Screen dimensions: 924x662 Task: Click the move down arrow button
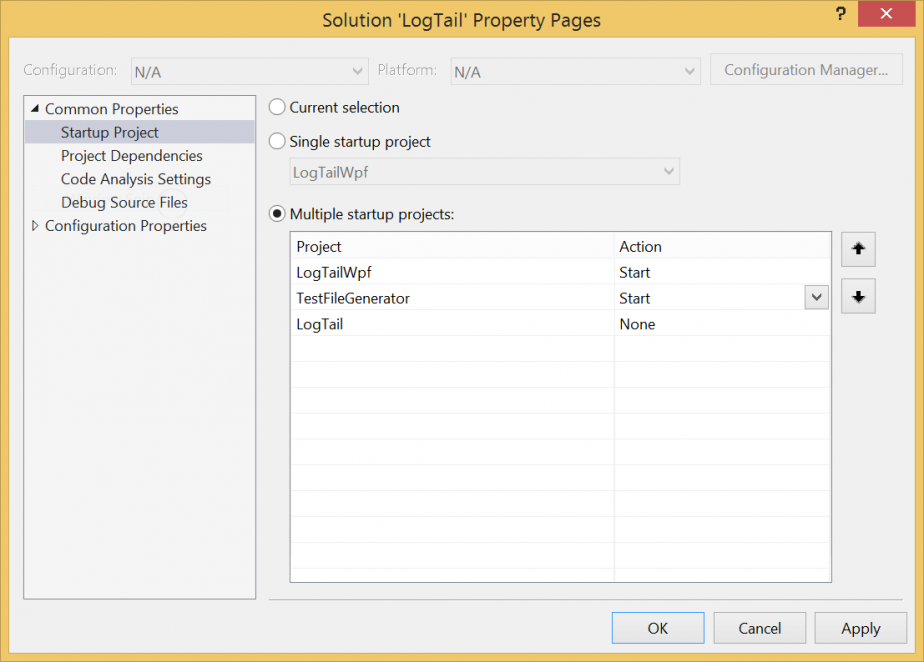[858, 297]
